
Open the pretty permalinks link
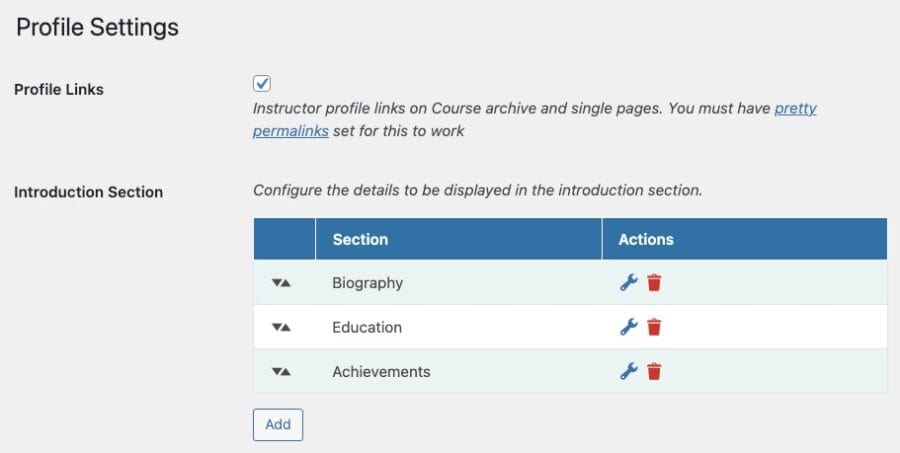click(795, 108)
